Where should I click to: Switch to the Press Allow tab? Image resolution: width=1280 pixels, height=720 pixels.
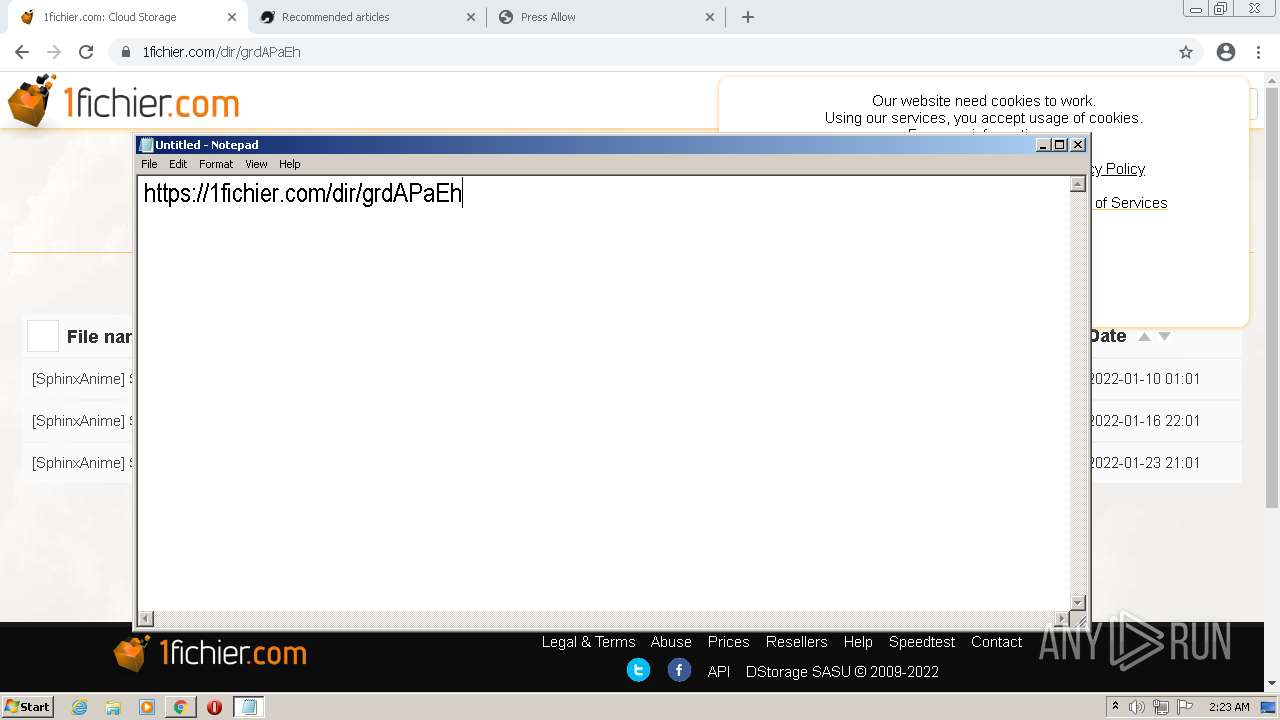pos(605,17)
